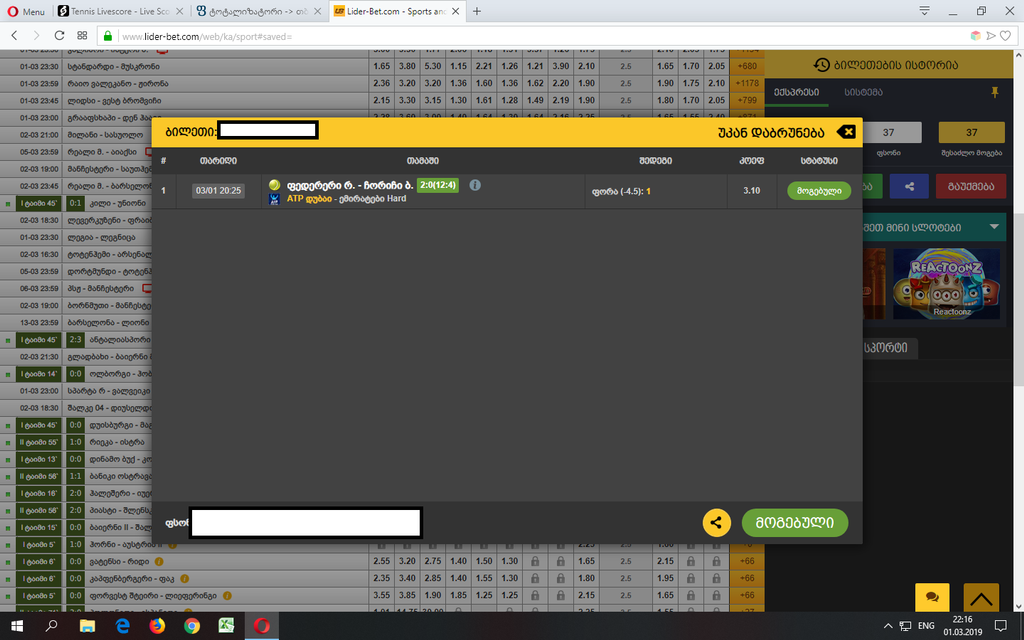Screen dimensions: 1024x640
Task: Click the ATP logo icon
Action: tap(274, 199)
